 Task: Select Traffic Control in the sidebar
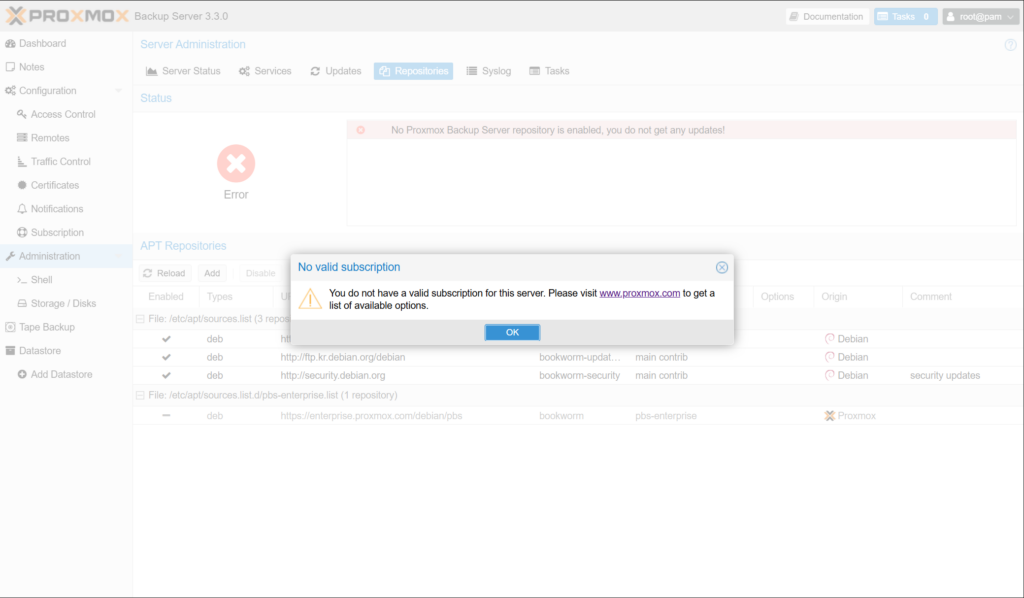click(x=60, y=161)
